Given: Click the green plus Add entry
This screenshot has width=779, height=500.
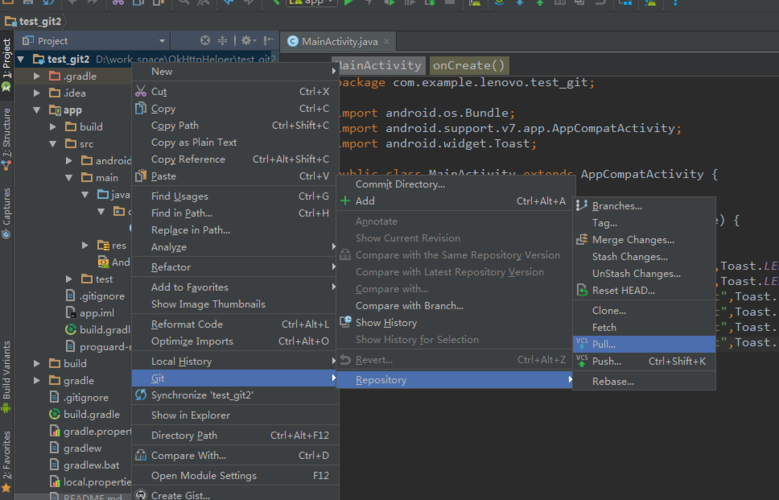Looking at the screenshot, I should click(455, 201).
